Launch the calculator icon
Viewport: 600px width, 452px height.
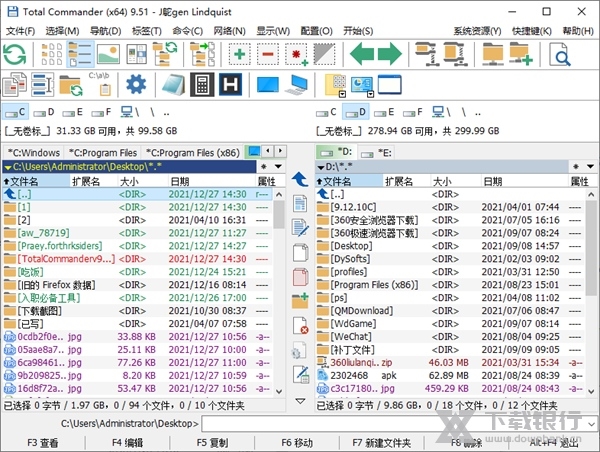point(202,84)
